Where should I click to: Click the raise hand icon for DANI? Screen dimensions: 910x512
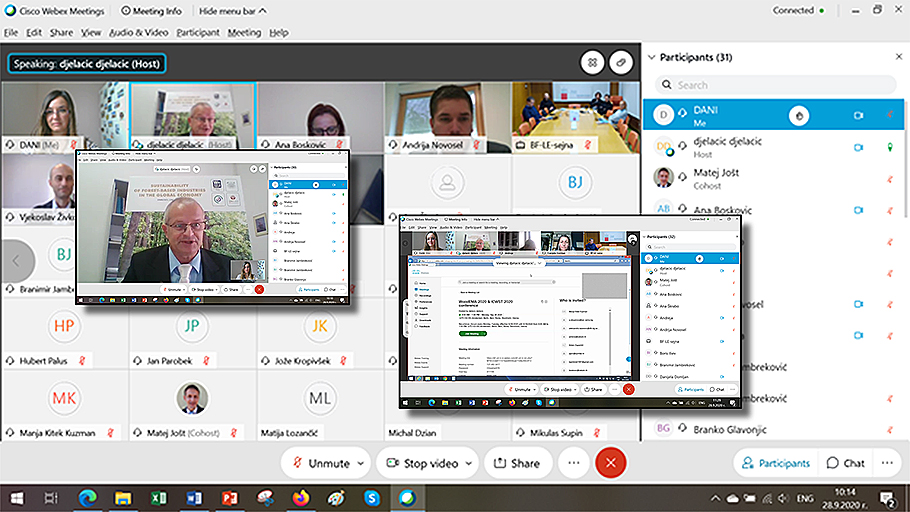coord(799,116)
